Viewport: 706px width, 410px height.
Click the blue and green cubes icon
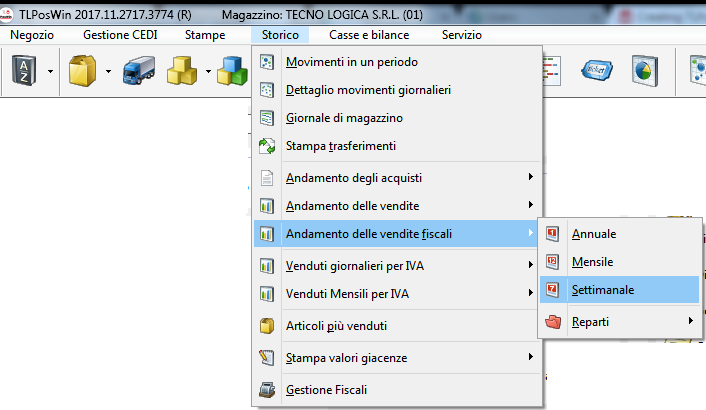coord(232,71)
